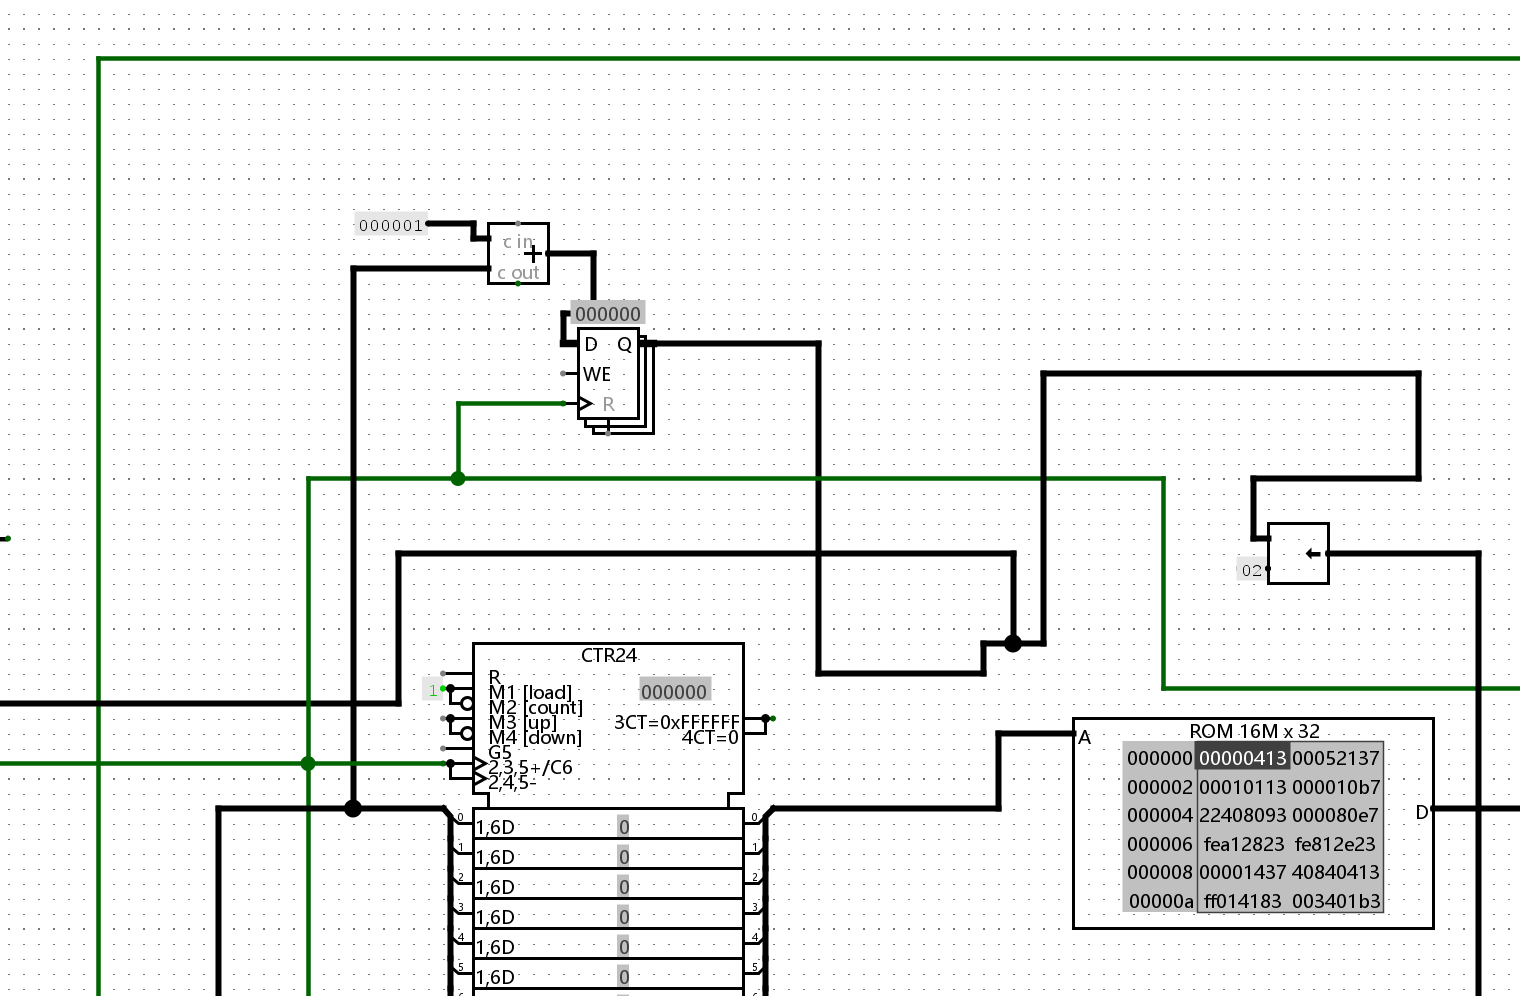Click the black wire junction left of the shifter
1520x996 pixels.
coord(1013,643)
